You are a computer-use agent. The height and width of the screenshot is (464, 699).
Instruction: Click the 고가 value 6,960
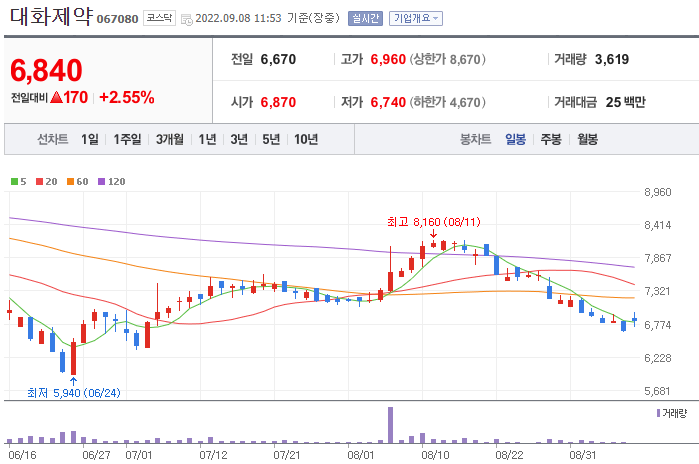pos(388,59)
